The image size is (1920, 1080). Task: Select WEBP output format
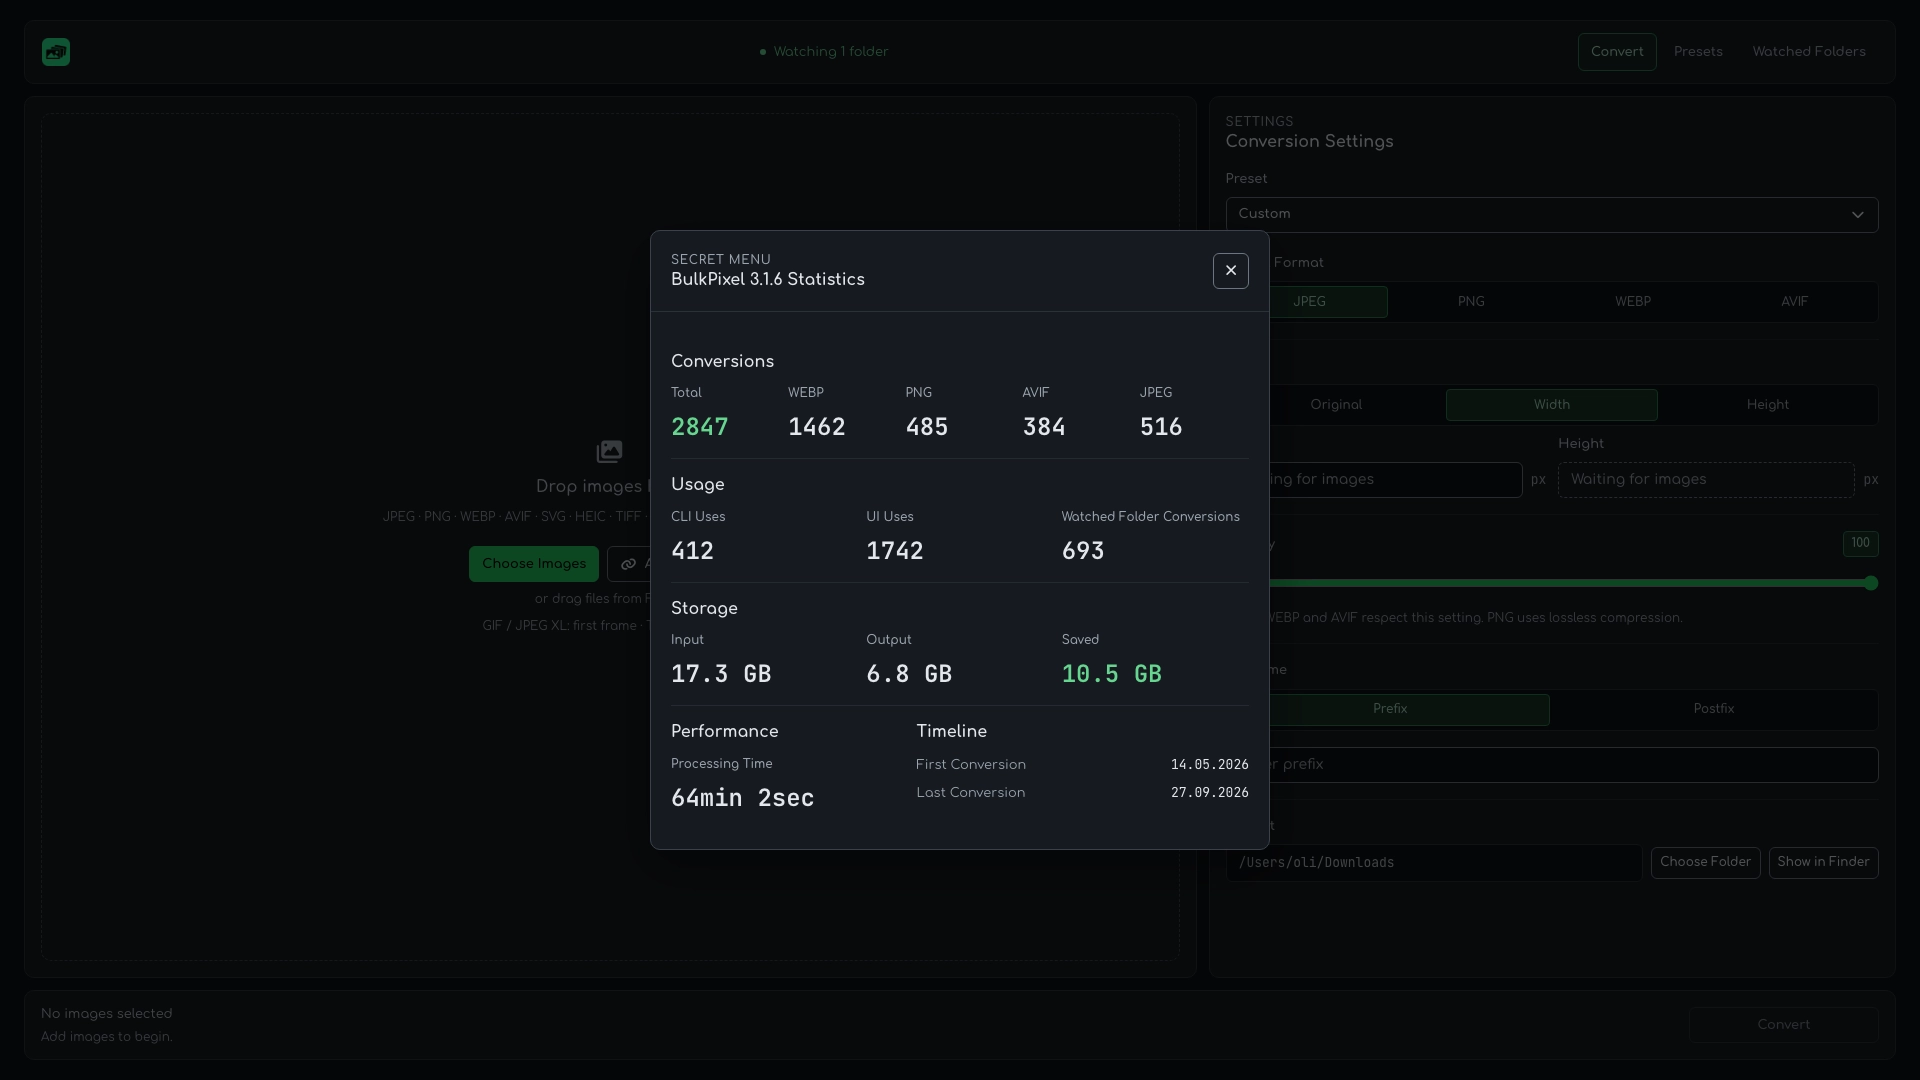pyautogui.click(x=1632, y=302)
